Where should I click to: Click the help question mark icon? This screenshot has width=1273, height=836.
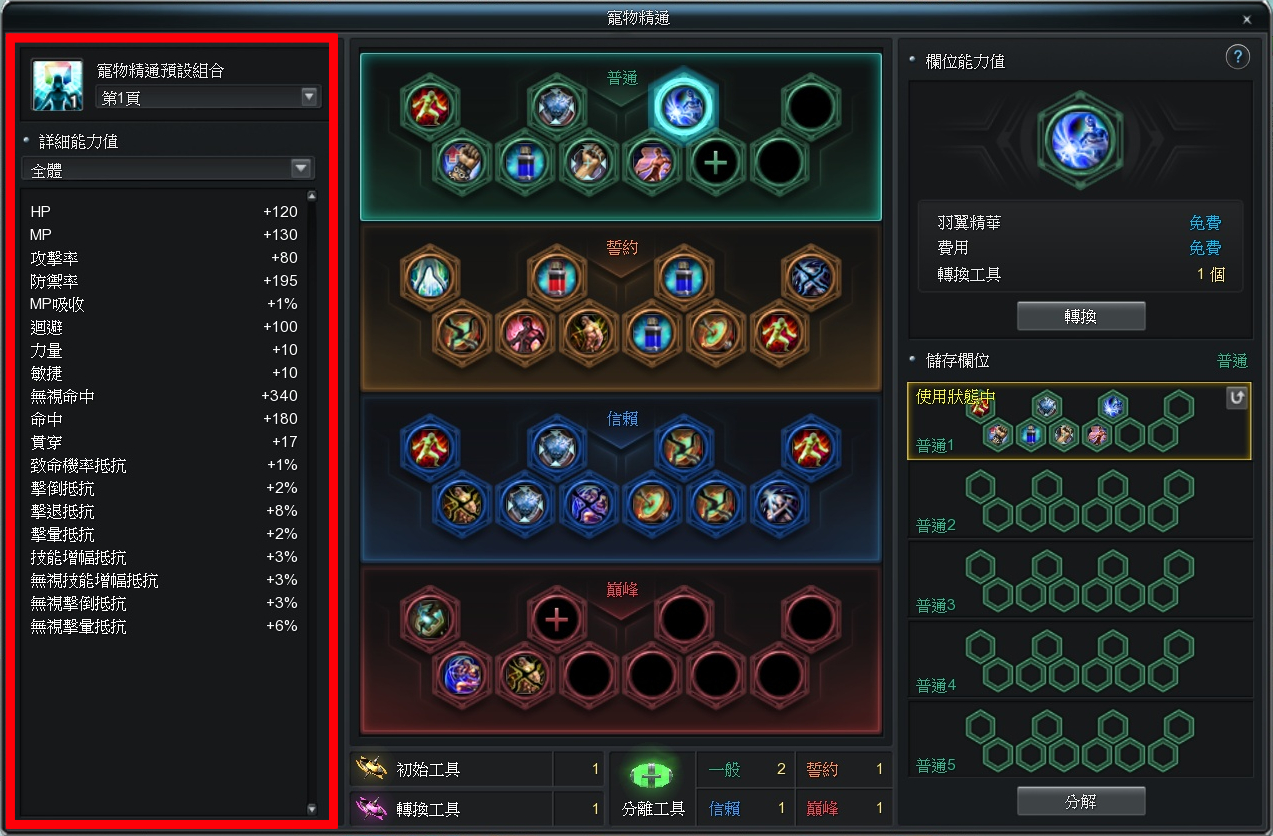[x=1238, y=57]
